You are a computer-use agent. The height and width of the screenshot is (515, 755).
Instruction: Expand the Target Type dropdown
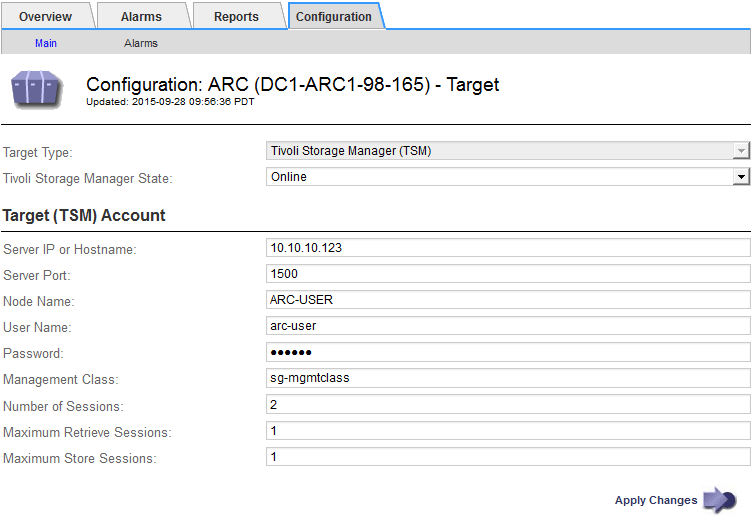pos(508,151)
